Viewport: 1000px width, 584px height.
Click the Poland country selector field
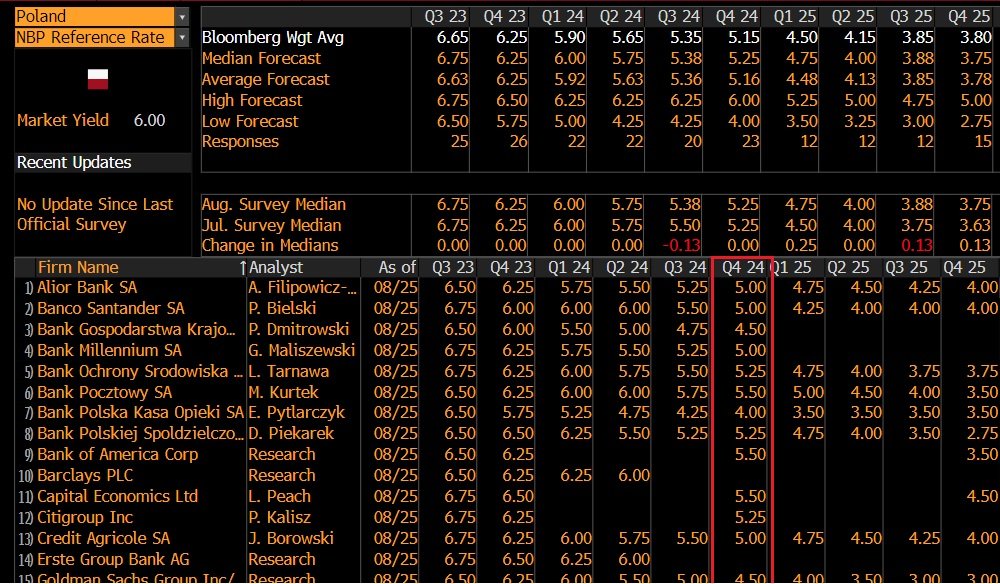pyautogui.click(x=94, y=17)
